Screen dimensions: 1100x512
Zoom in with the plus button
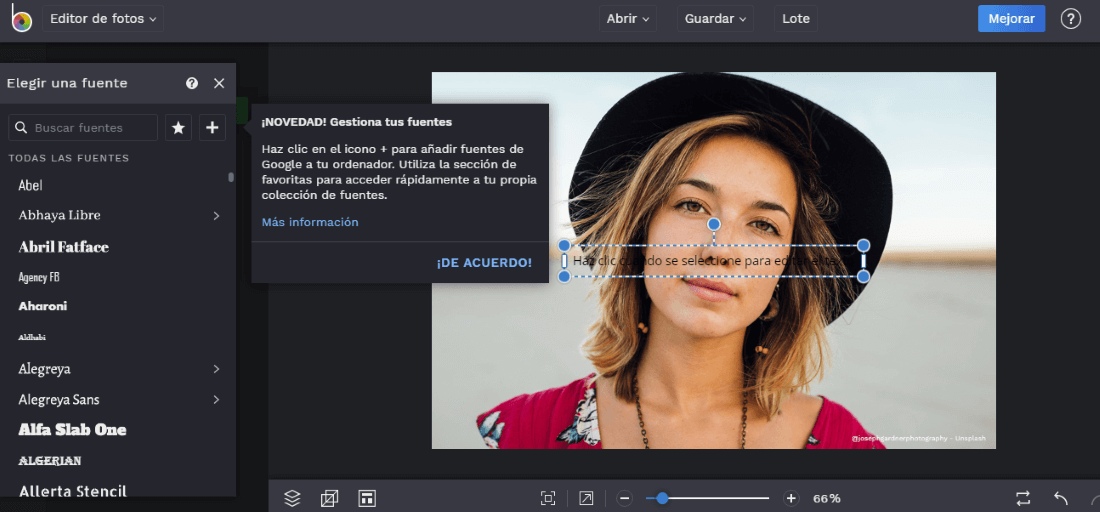coord(791,499)
